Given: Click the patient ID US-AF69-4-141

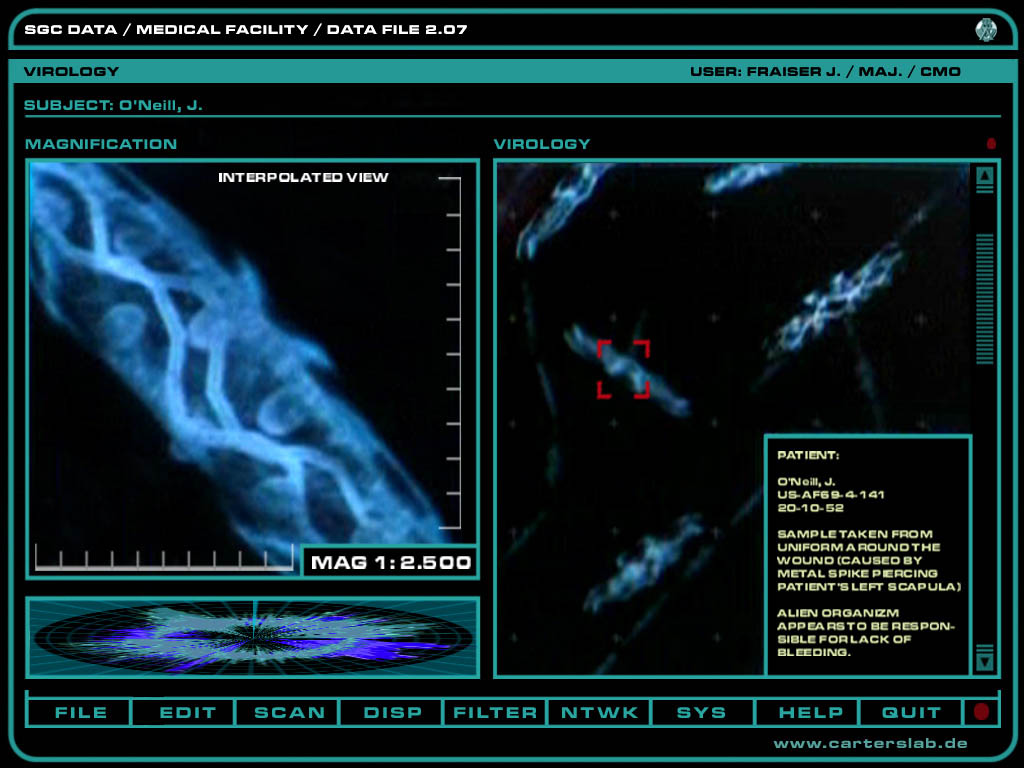Looking at the screenshot, I should point(831,494).
